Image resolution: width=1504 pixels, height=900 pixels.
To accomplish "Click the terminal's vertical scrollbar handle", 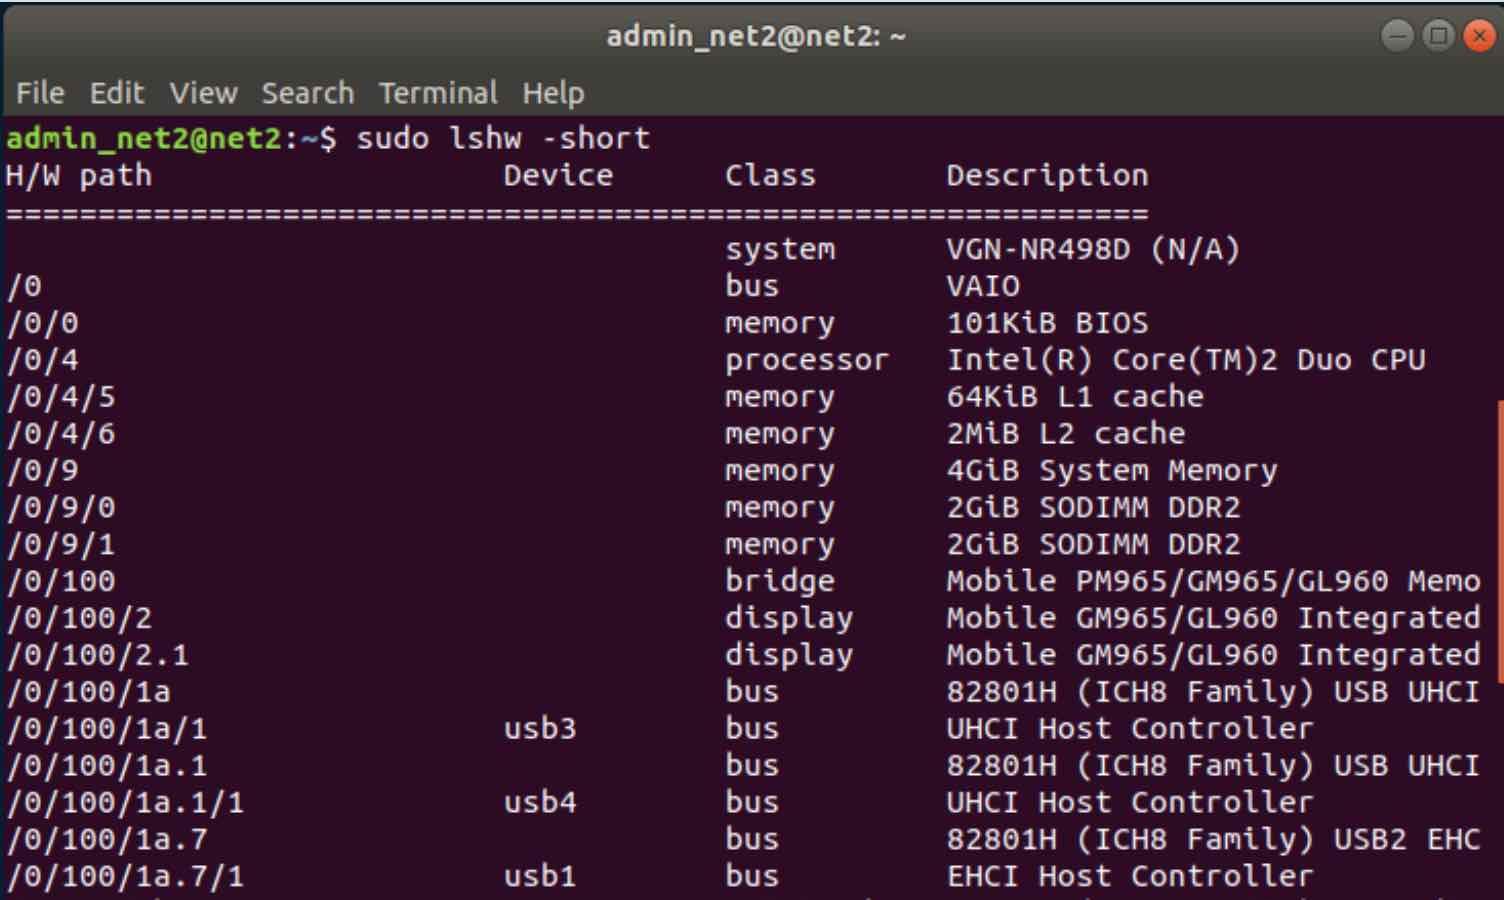I will pos(1499,540).
